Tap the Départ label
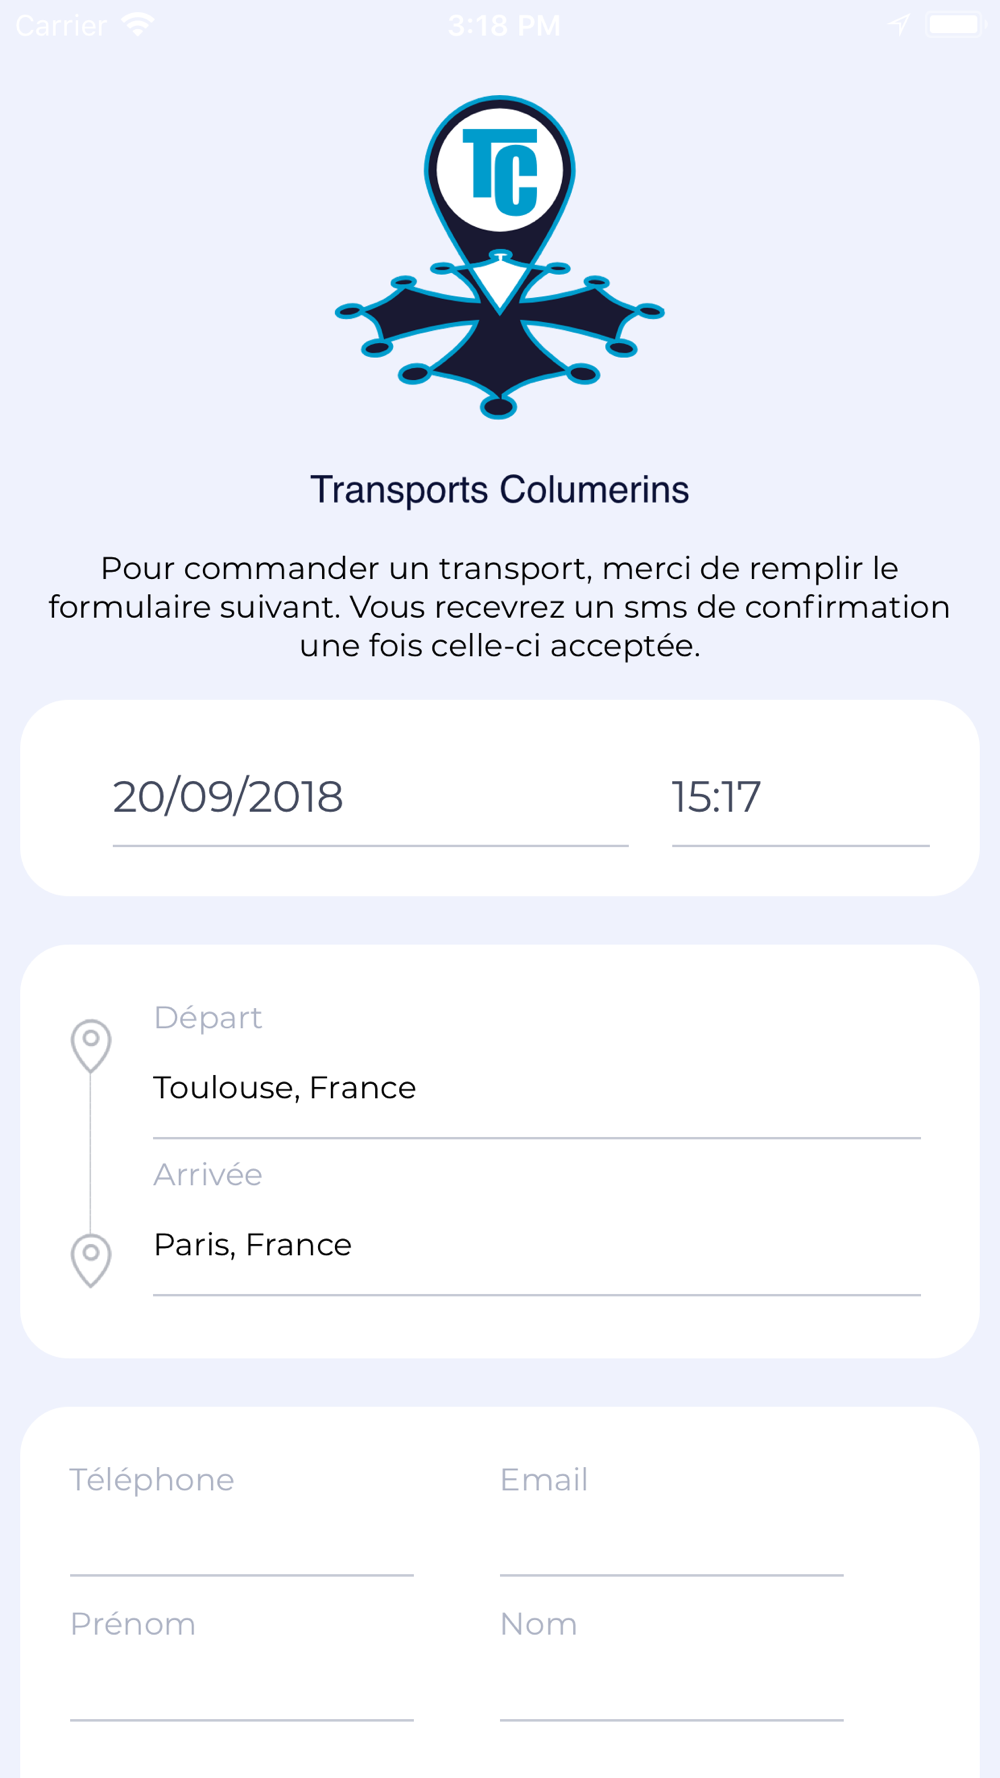This screenshot has height=1778, width=1000. point(208,1017)
